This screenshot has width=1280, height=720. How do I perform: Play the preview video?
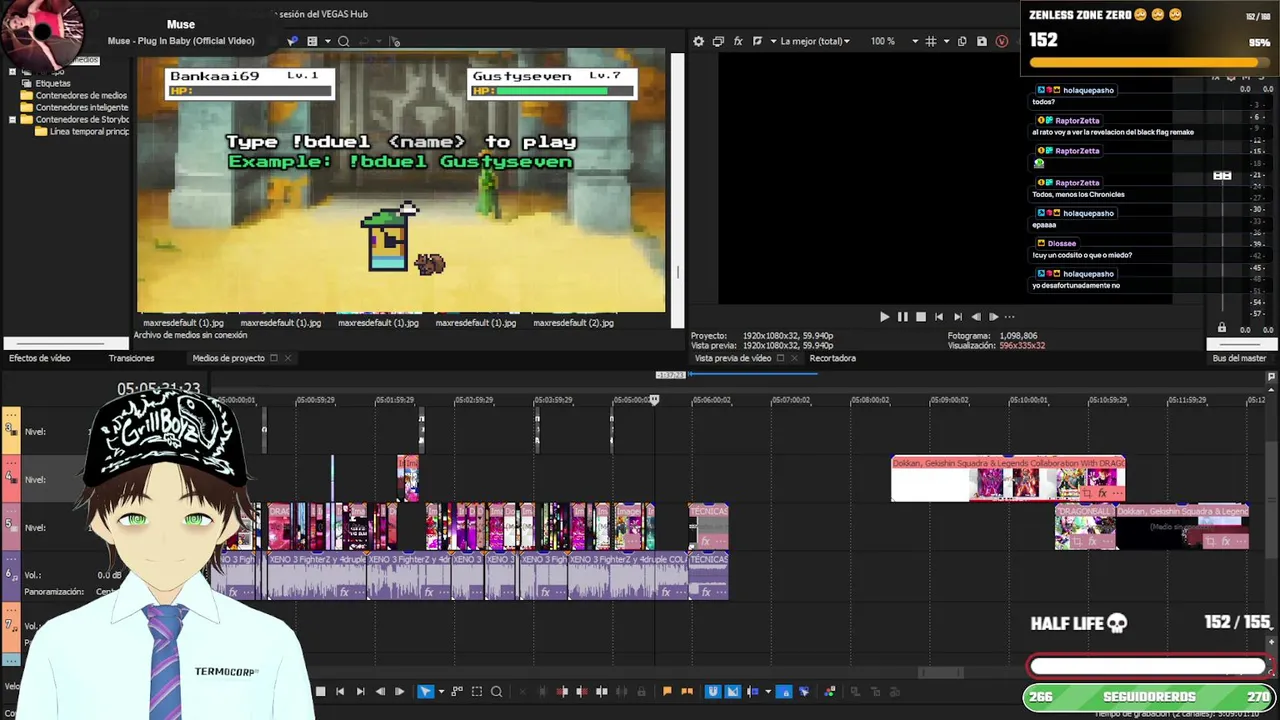(884, 317)
